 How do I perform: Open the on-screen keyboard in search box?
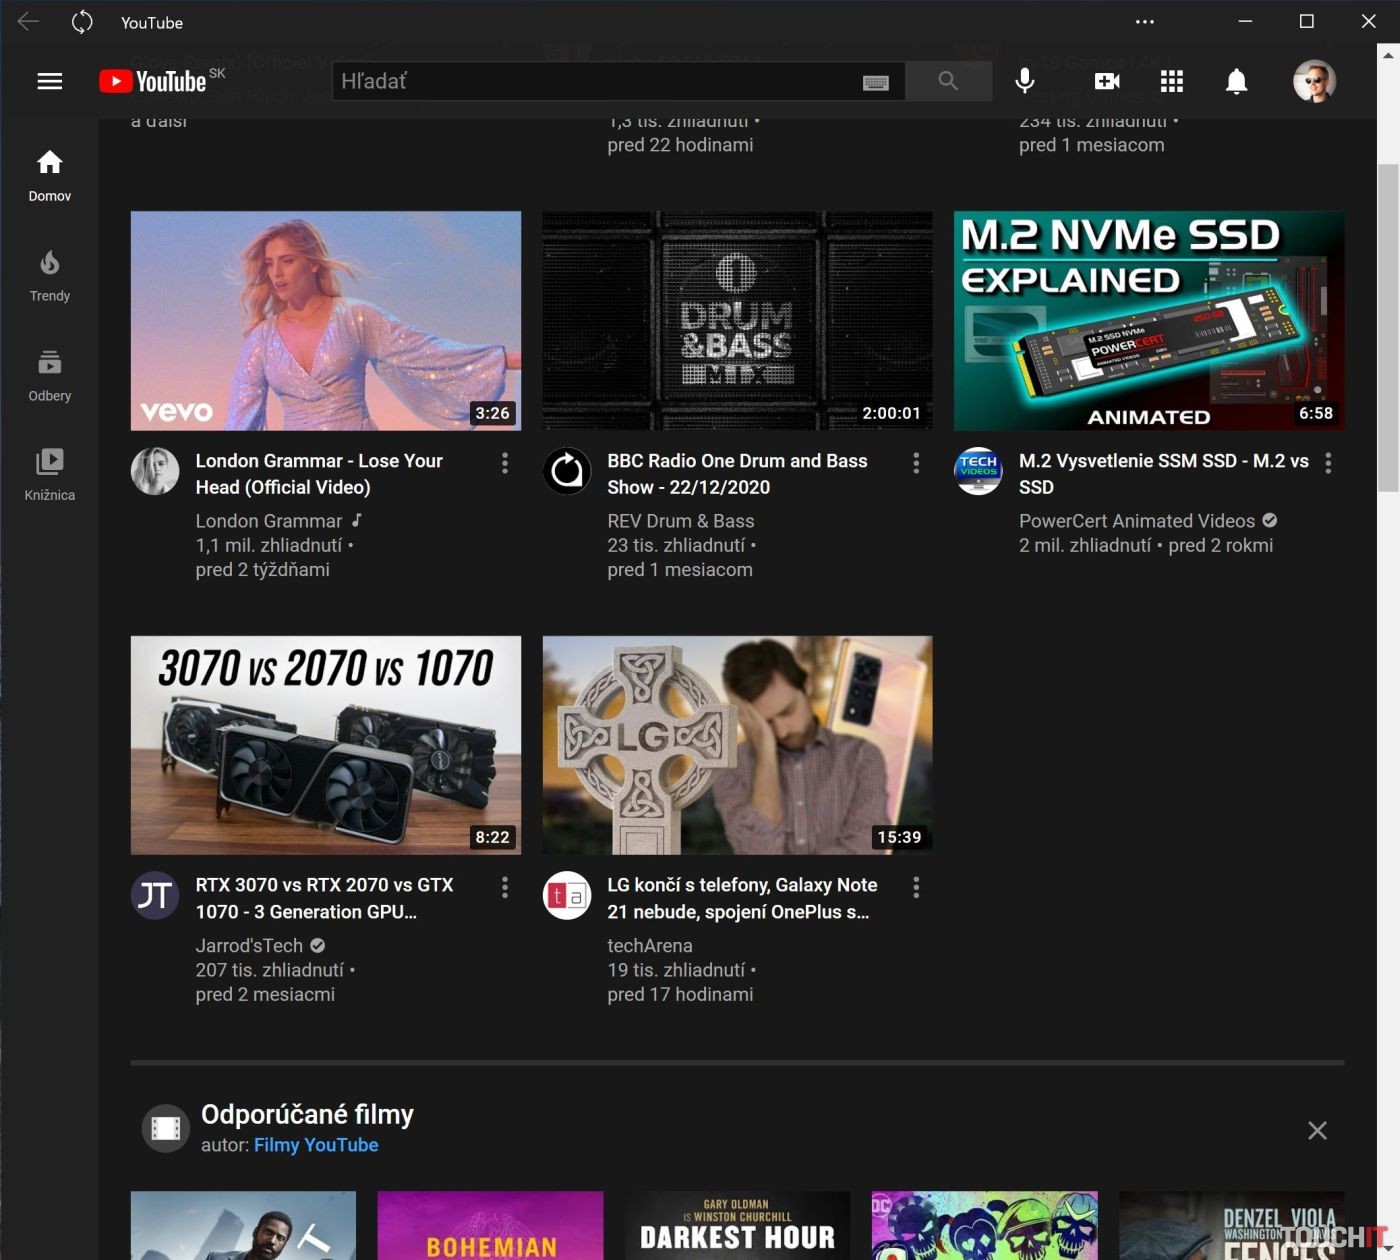[875, 82]
